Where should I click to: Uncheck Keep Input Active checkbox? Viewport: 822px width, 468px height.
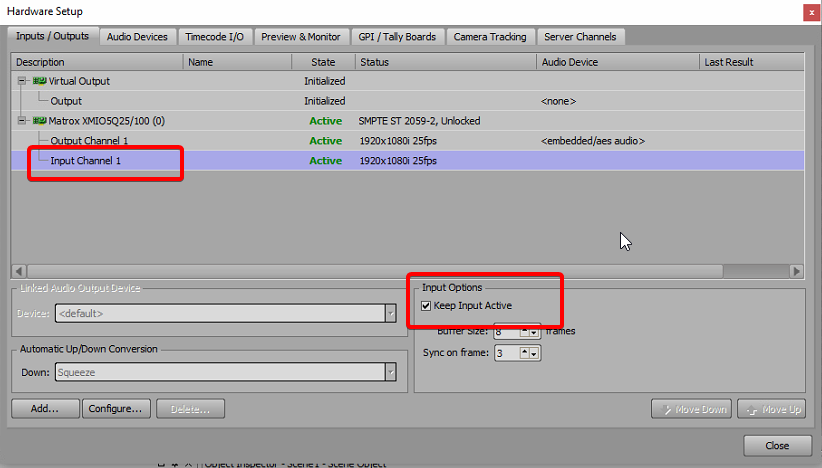coord(426,306)
